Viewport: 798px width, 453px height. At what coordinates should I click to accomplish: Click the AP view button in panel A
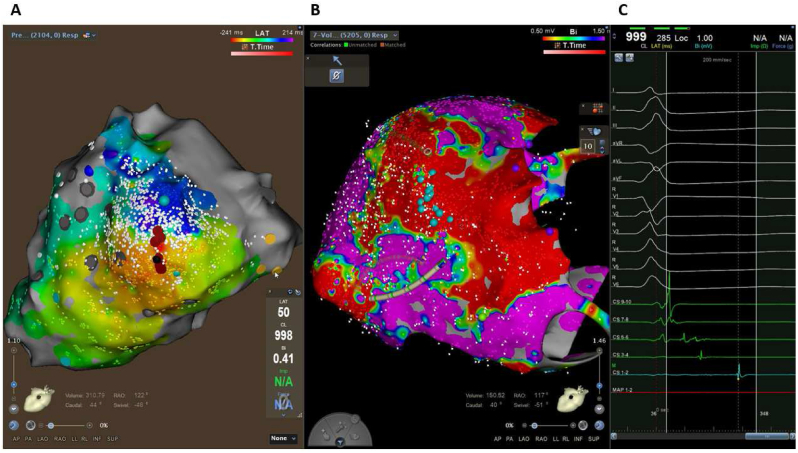pos(16,439)
